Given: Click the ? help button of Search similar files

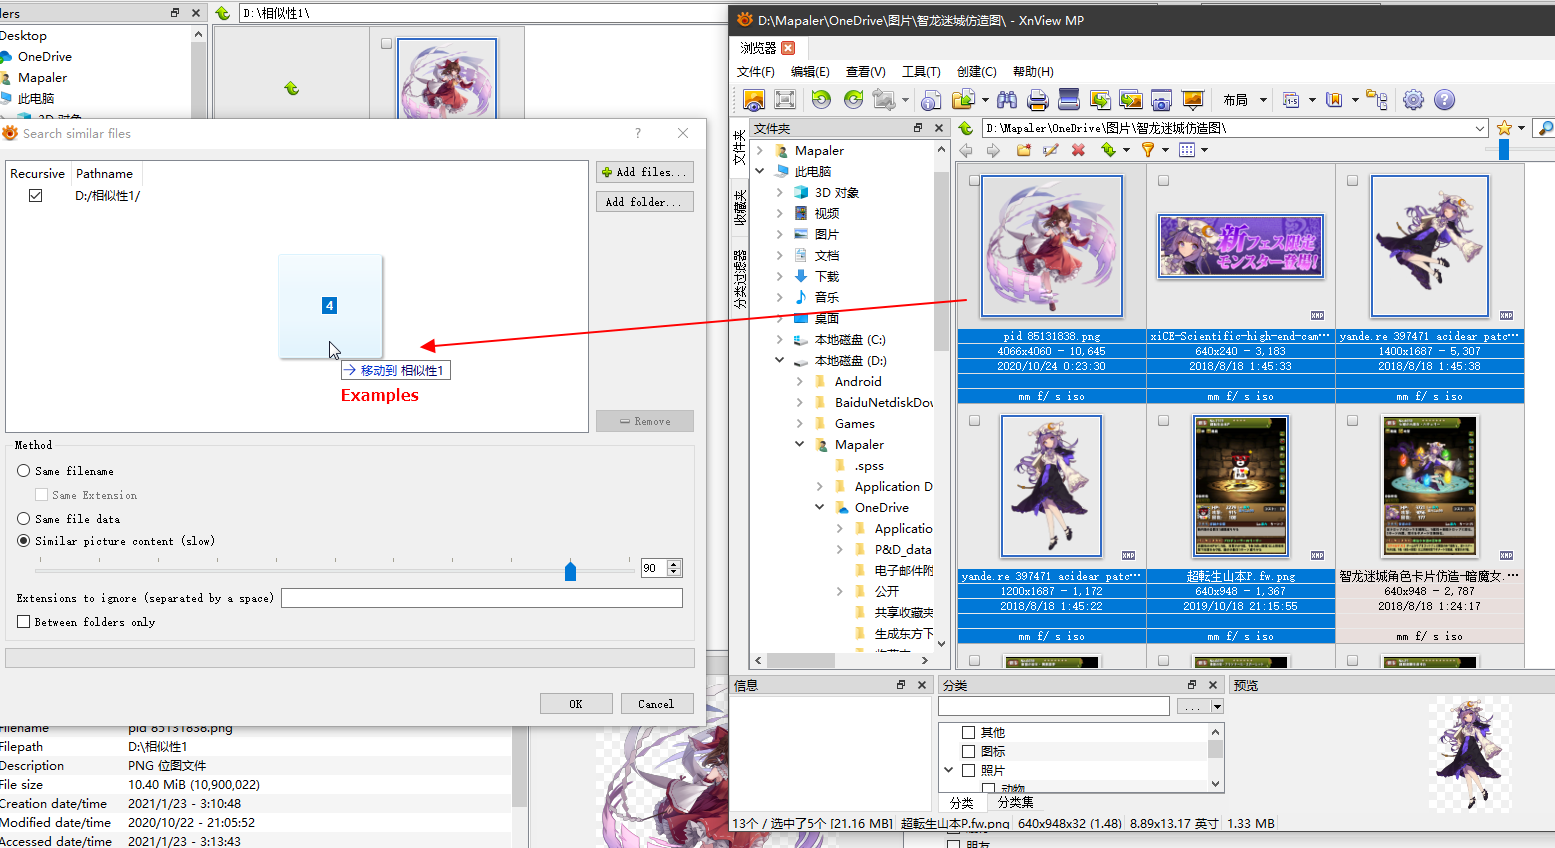Looking at the screenshot, I should (638, 133).
